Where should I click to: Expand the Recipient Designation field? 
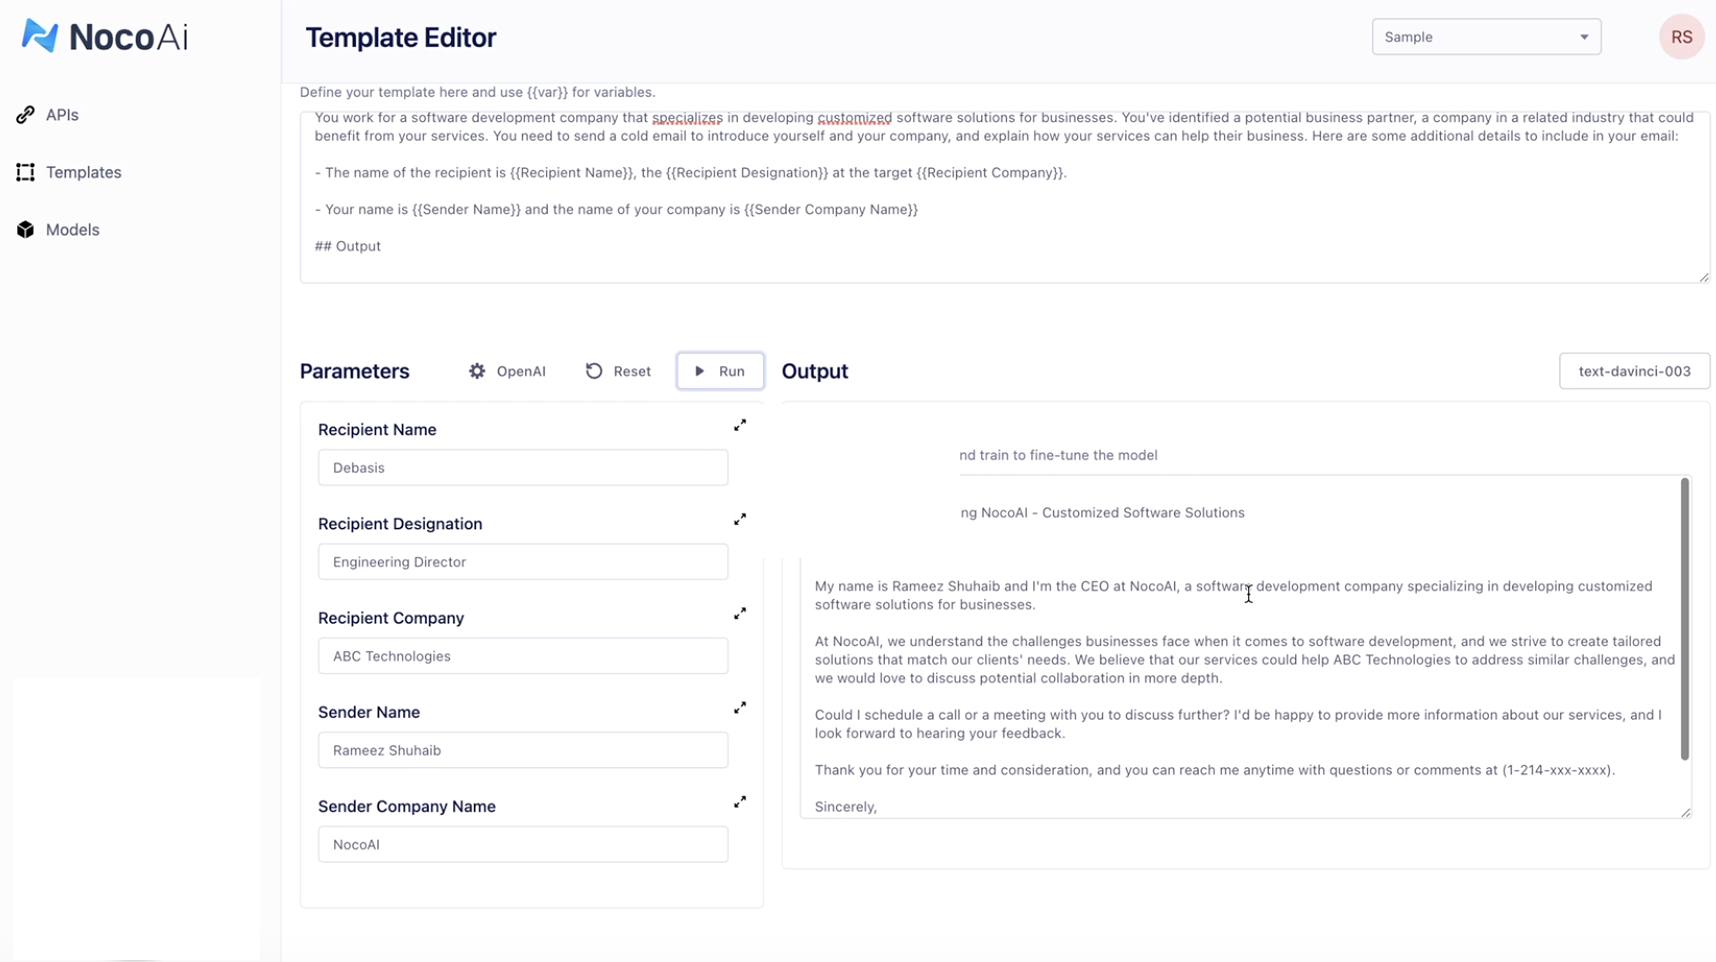click(x=740, y=519)
